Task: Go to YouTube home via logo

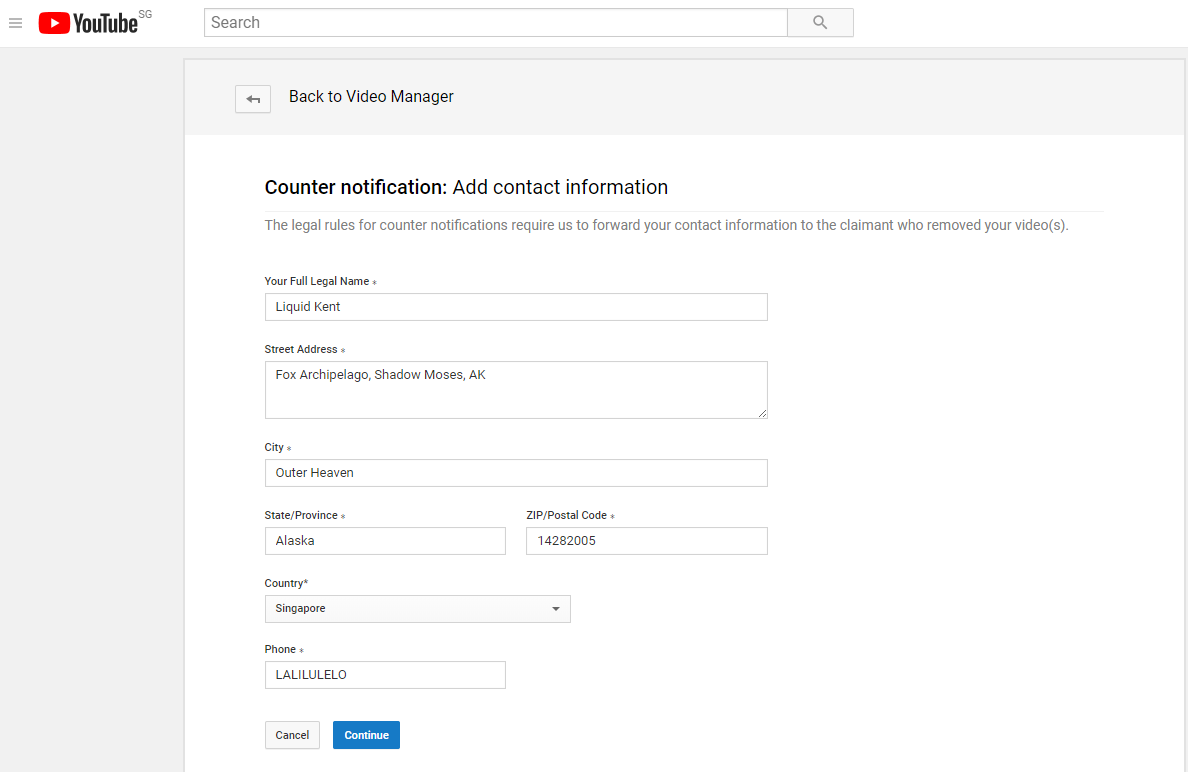Action: point(88,23)
